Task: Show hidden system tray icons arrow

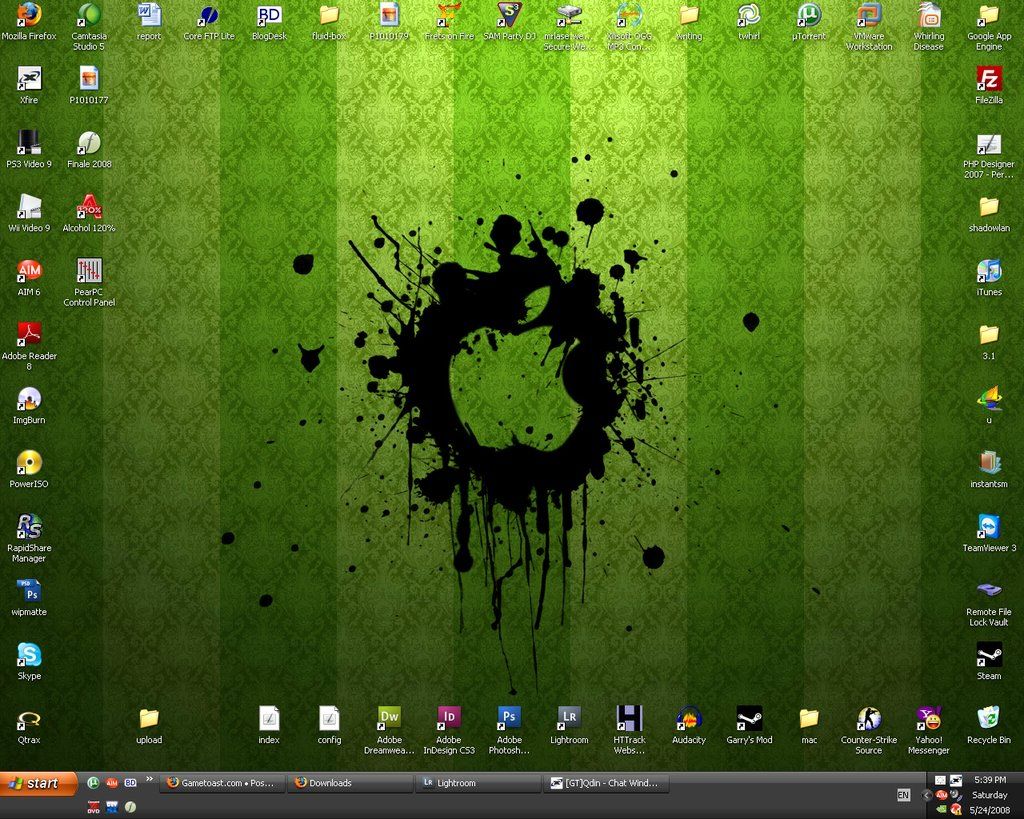Action: (927, 795)
